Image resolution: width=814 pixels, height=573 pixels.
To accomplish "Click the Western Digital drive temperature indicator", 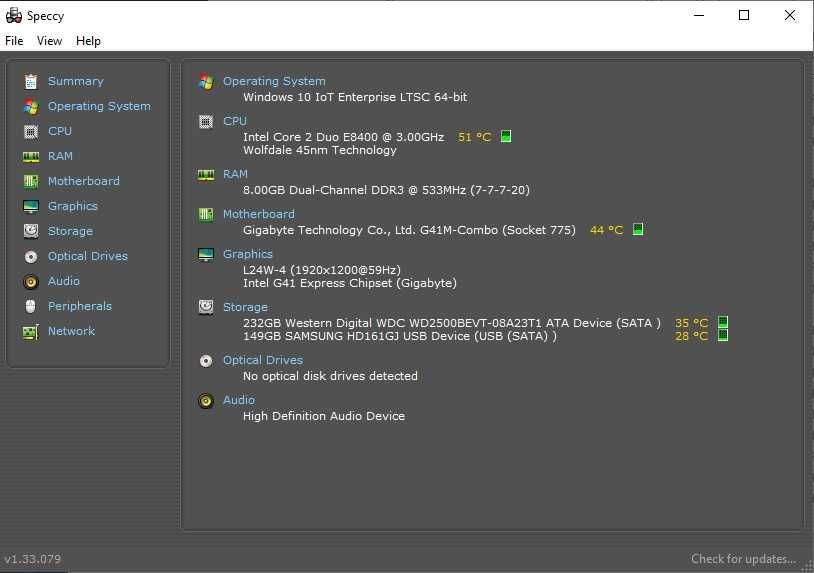I will click(x=723, y=322).
